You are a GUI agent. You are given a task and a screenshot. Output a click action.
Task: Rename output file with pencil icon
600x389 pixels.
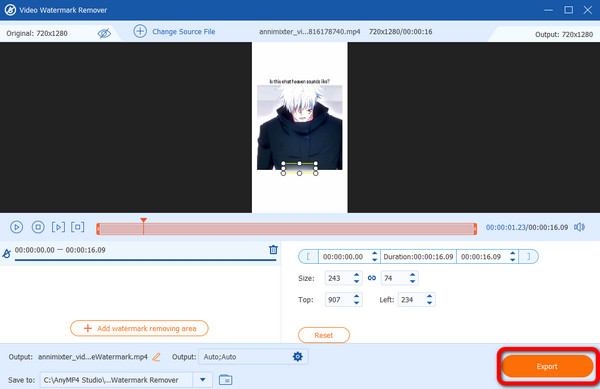point(157,357)
